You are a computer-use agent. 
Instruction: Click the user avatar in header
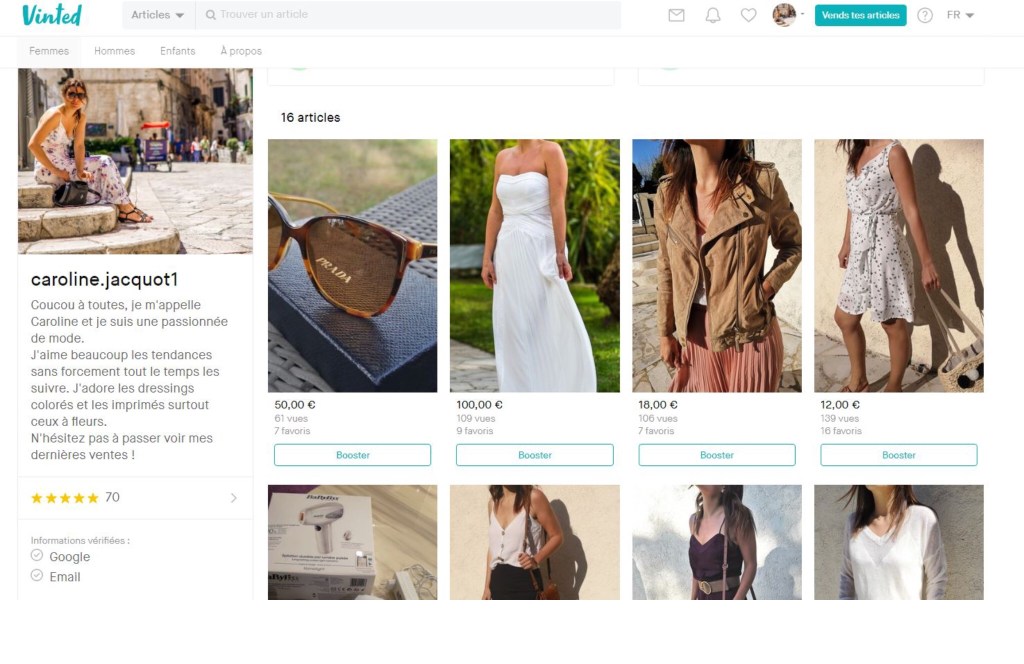(x=784, y=15)
